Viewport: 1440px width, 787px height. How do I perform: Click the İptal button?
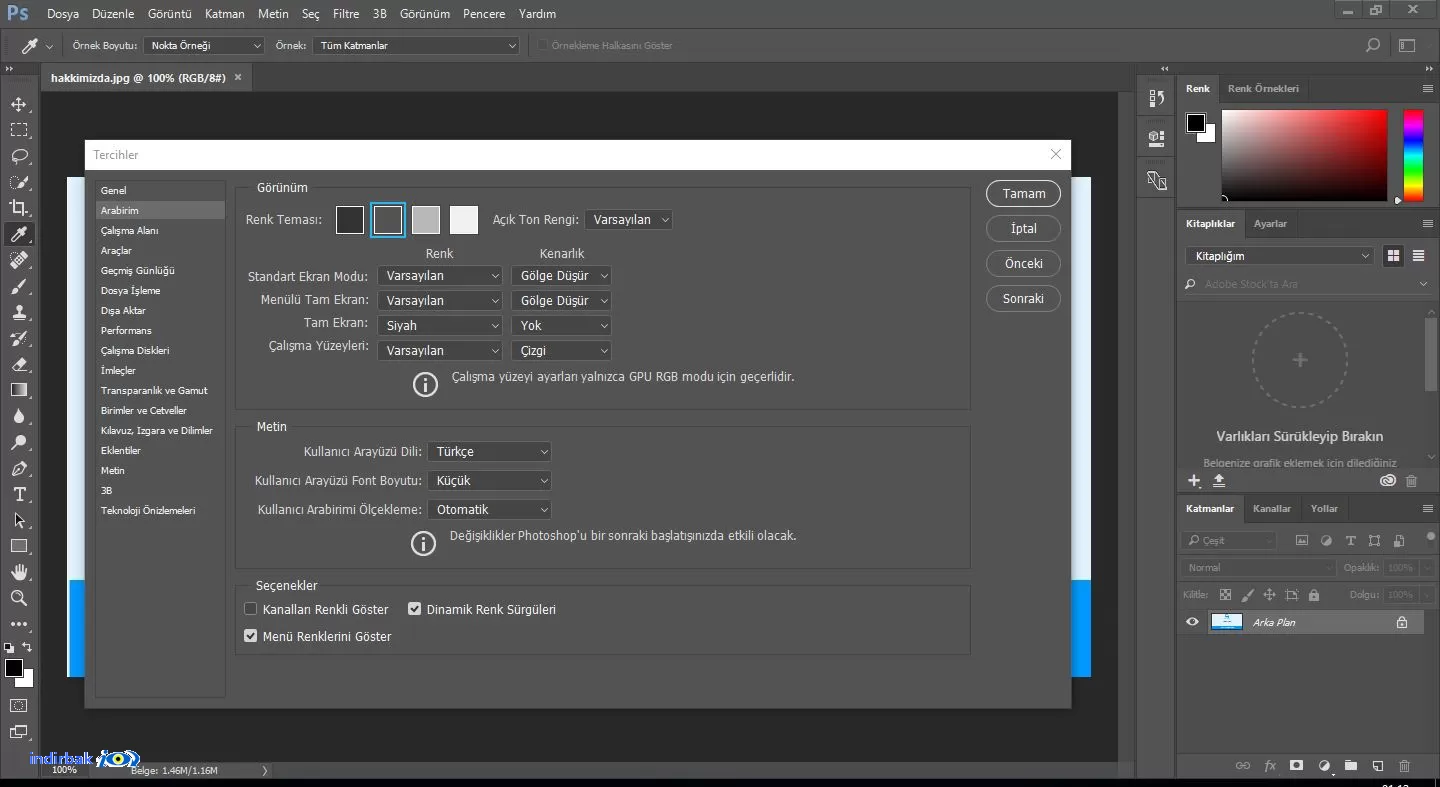click(x=1024, y=229)
